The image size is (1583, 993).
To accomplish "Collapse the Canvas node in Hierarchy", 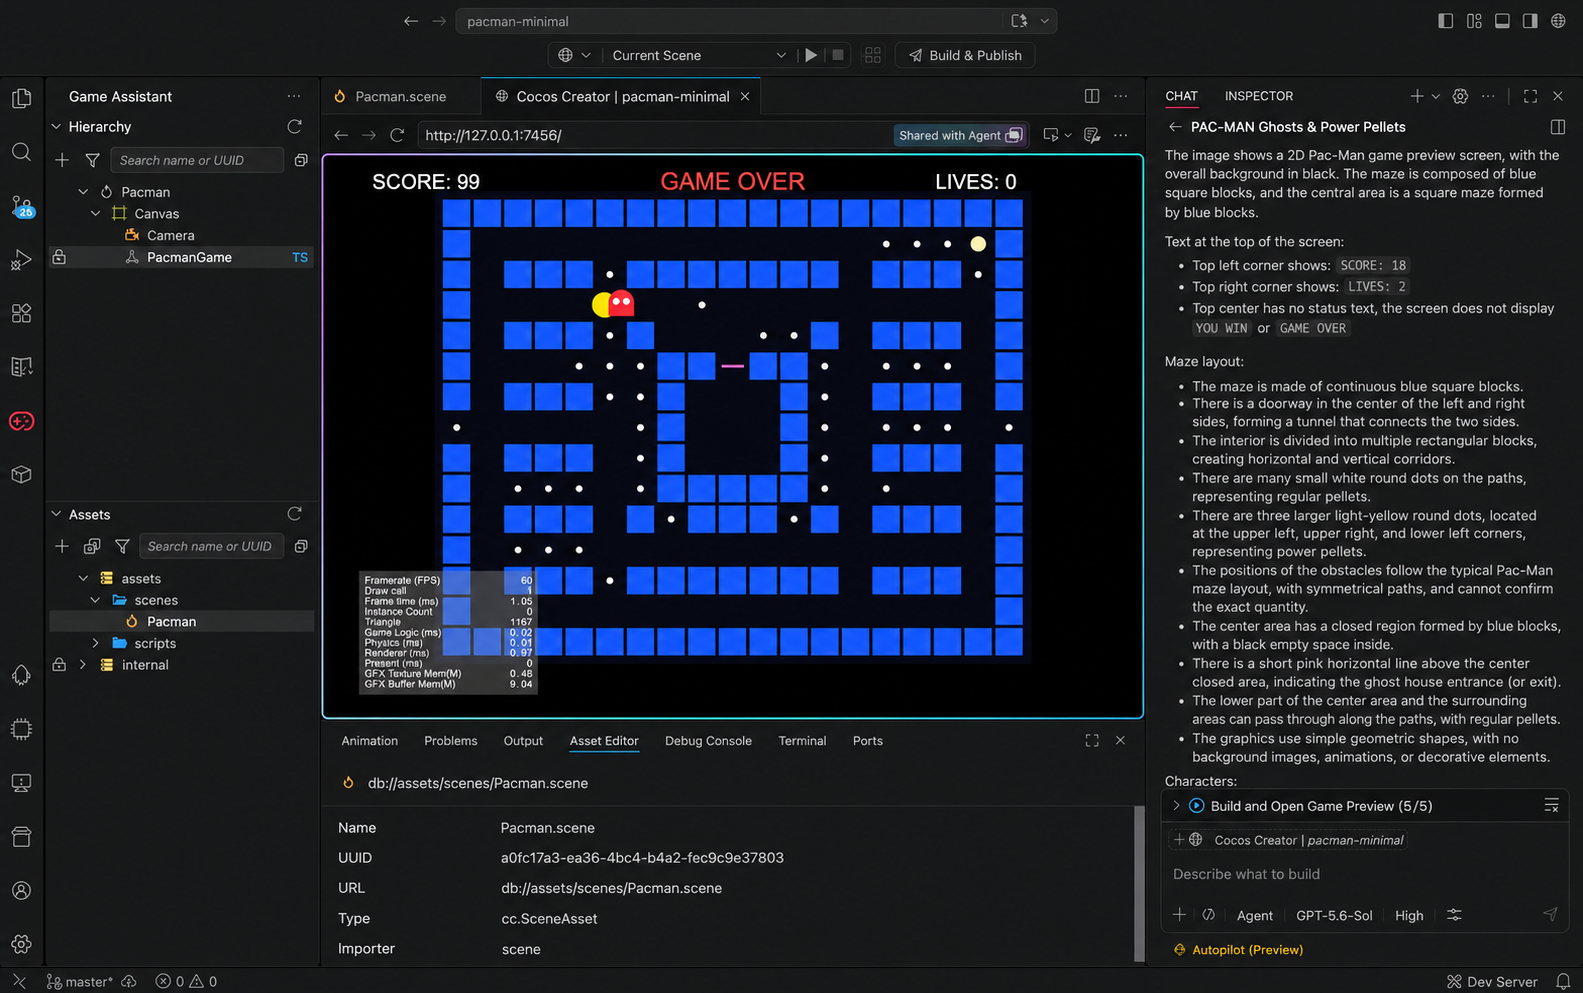I will (96, 214).
